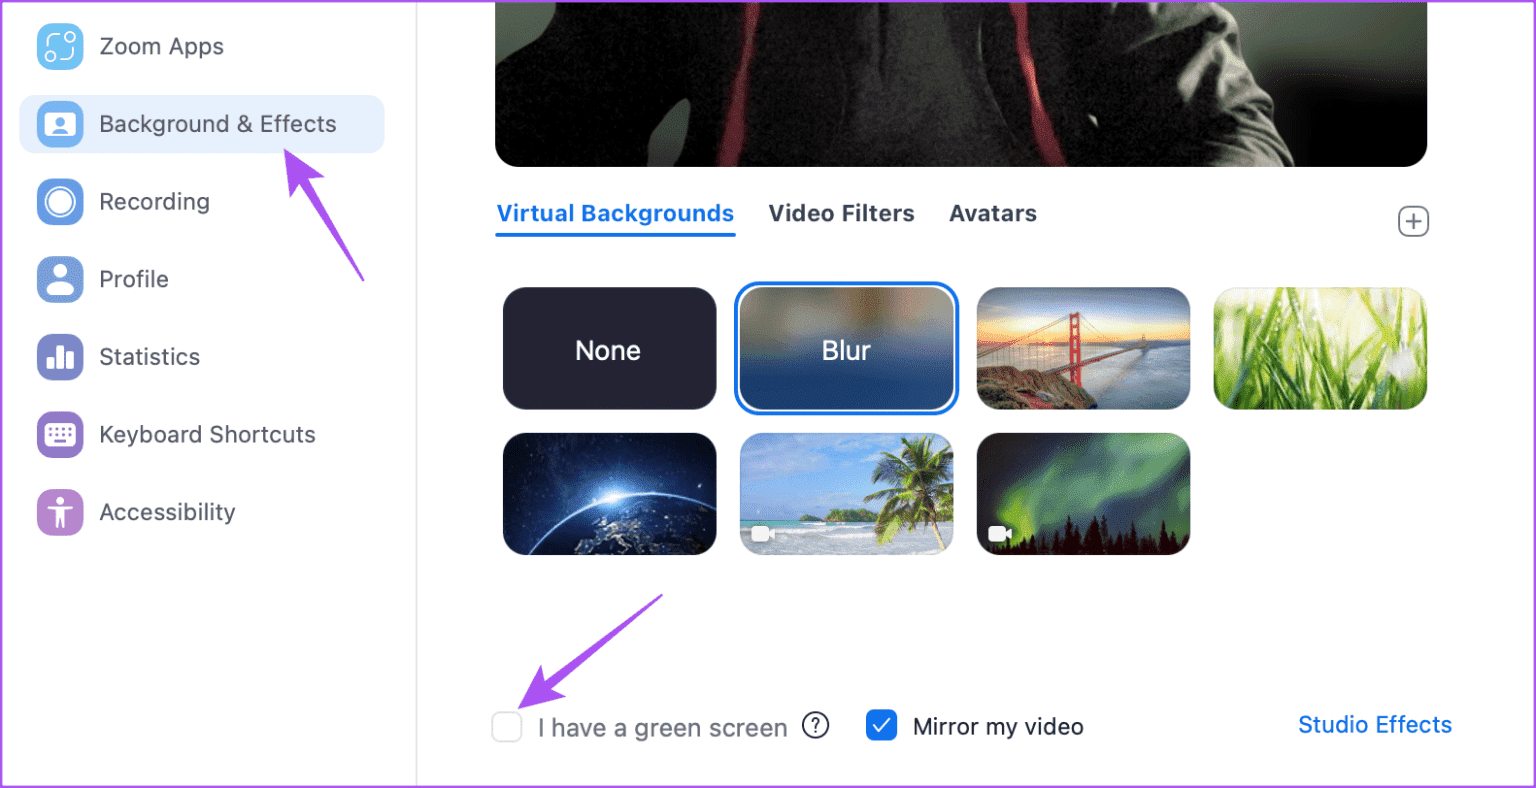Switch to the Video Filters tab
The width and height of the screenshot is (1536, 788).
841,214
